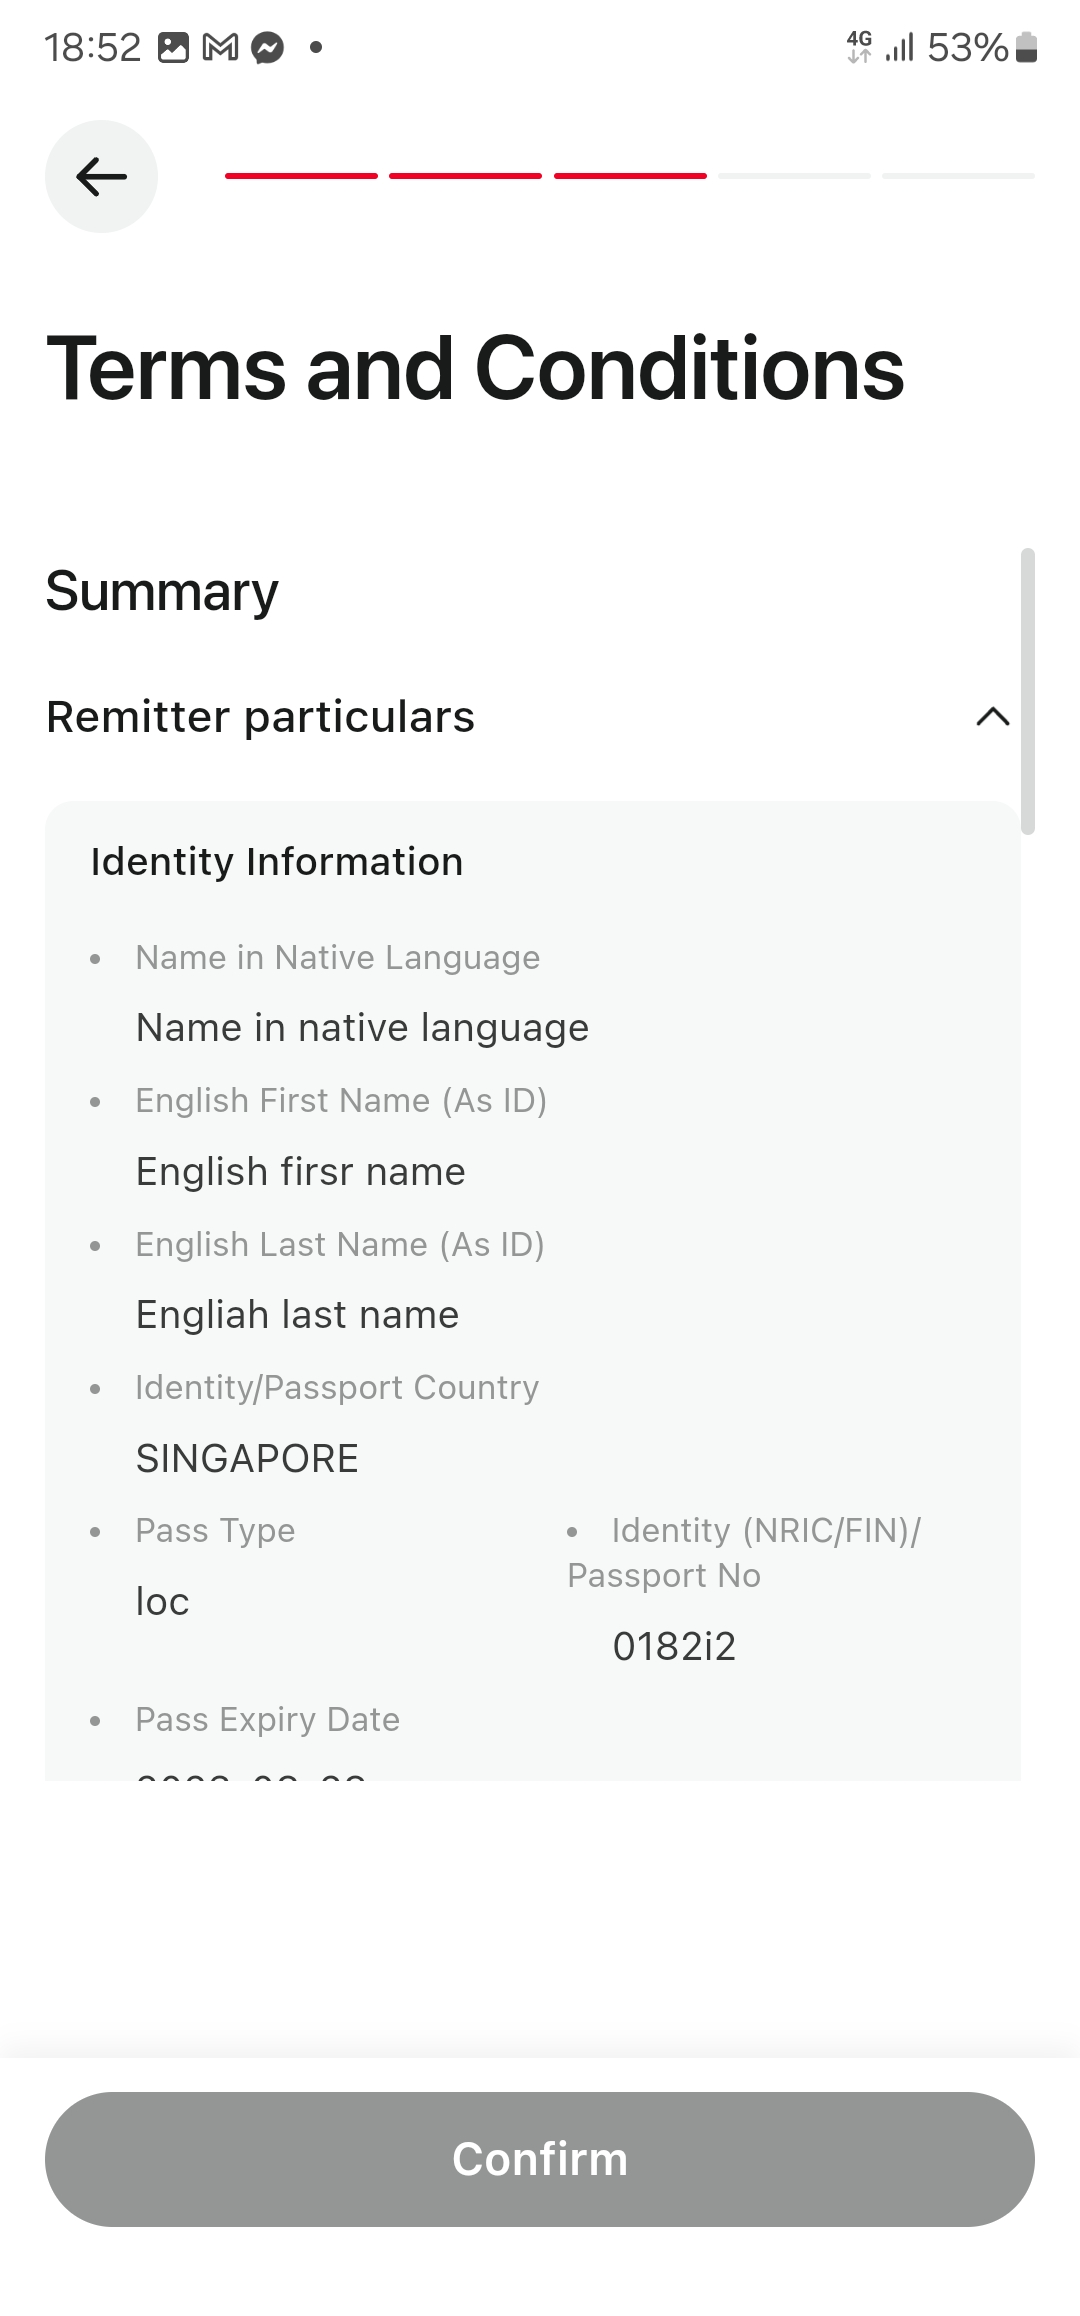1080x2316 pixels.
Task: Tap the SINGAPORE country value
Action: tap(247, 1458)
